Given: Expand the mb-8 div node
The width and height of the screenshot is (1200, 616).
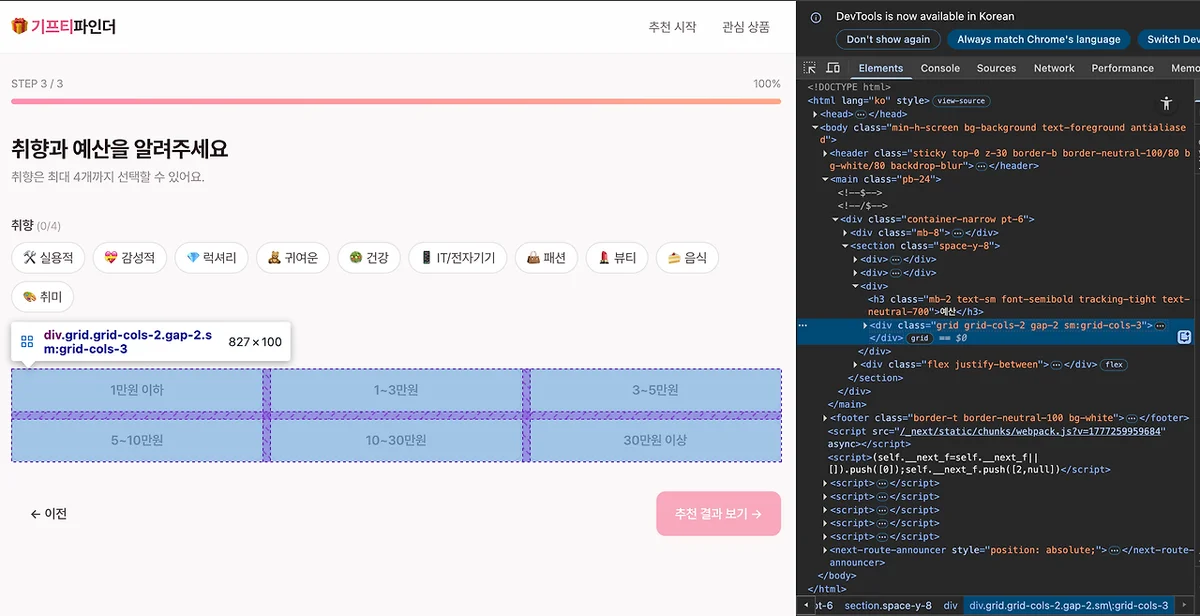Looking at the screenshot, I should coord(846,233).
